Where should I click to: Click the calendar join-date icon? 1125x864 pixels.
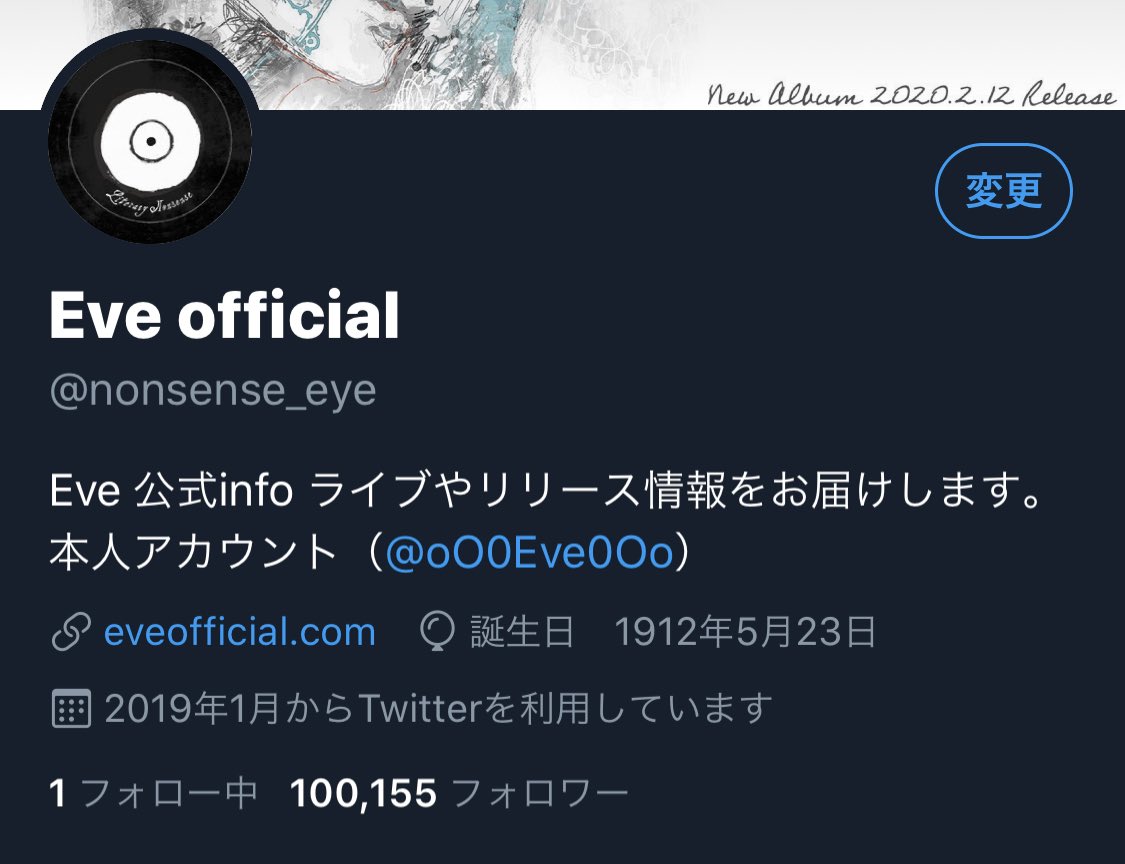[x=71, y=708]
